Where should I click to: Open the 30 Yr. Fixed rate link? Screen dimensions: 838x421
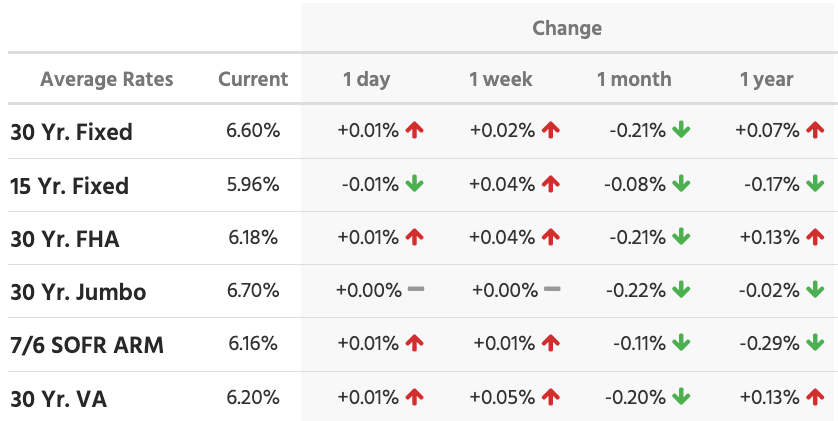tap(71, 132)
